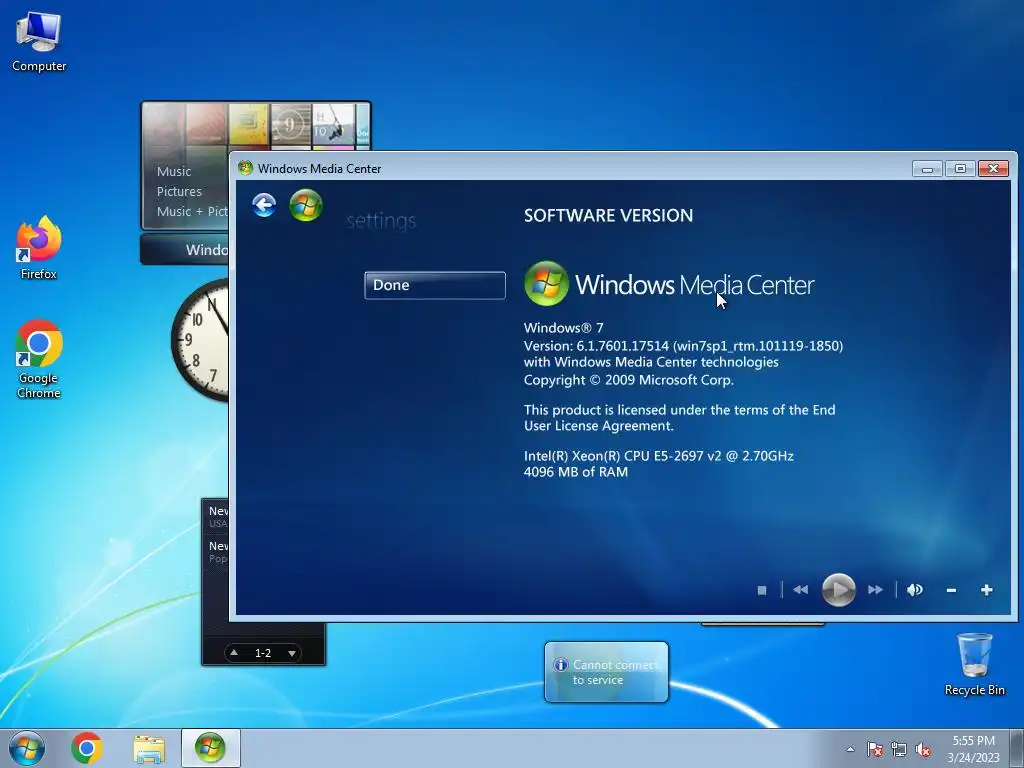
Task: Go to next page in feed gadget
Action: (292, 653)
